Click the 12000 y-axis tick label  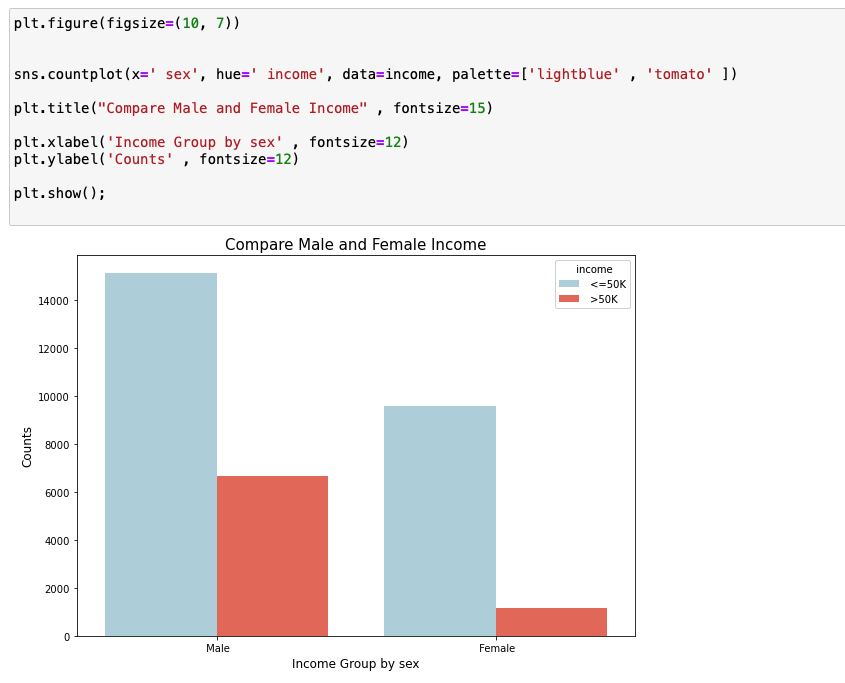point(53,349)
